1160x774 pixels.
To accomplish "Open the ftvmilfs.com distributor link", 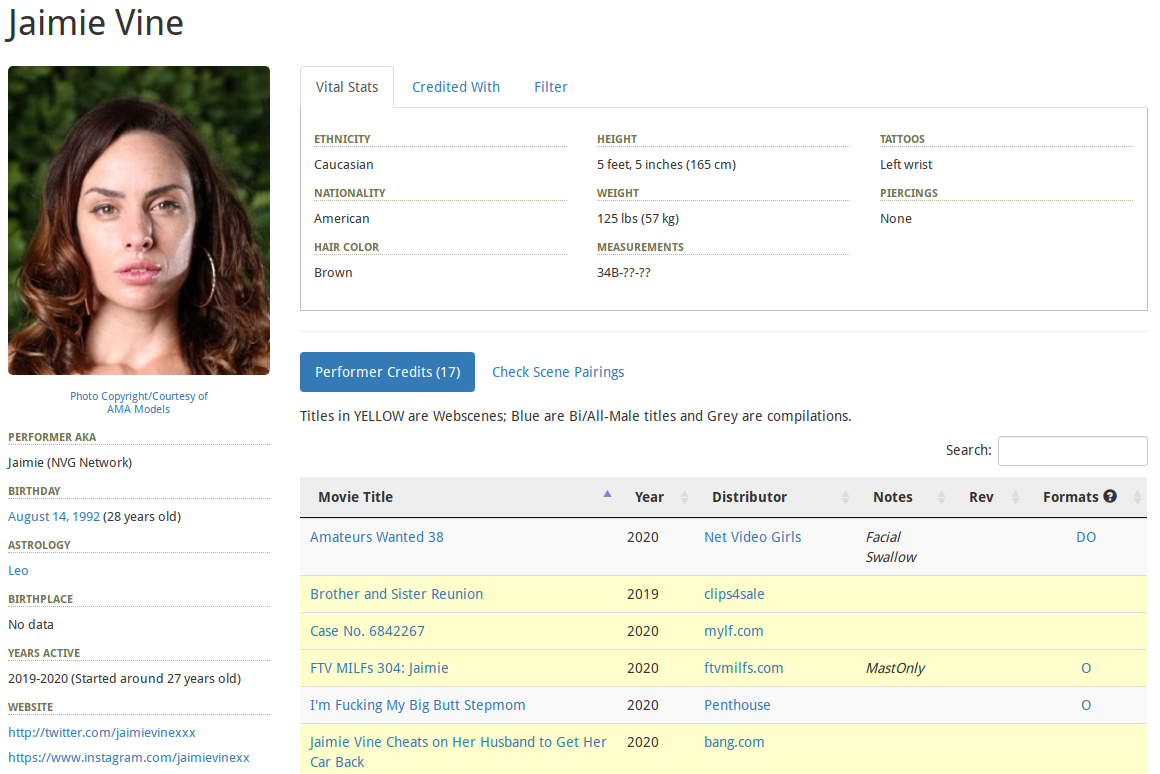I will click(743, 668).
